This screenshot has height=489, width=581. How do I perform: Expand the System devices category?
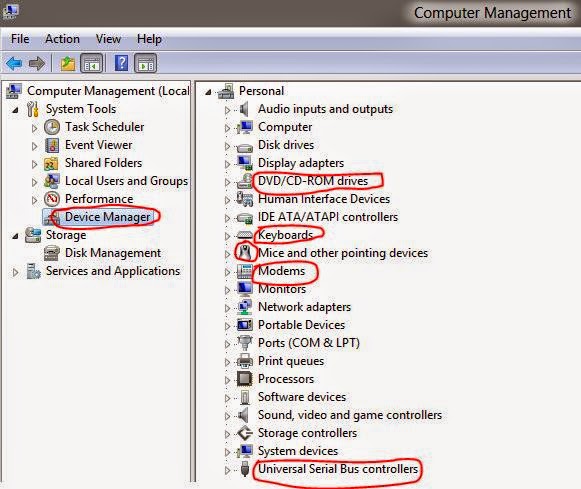[x=227, y=452]
